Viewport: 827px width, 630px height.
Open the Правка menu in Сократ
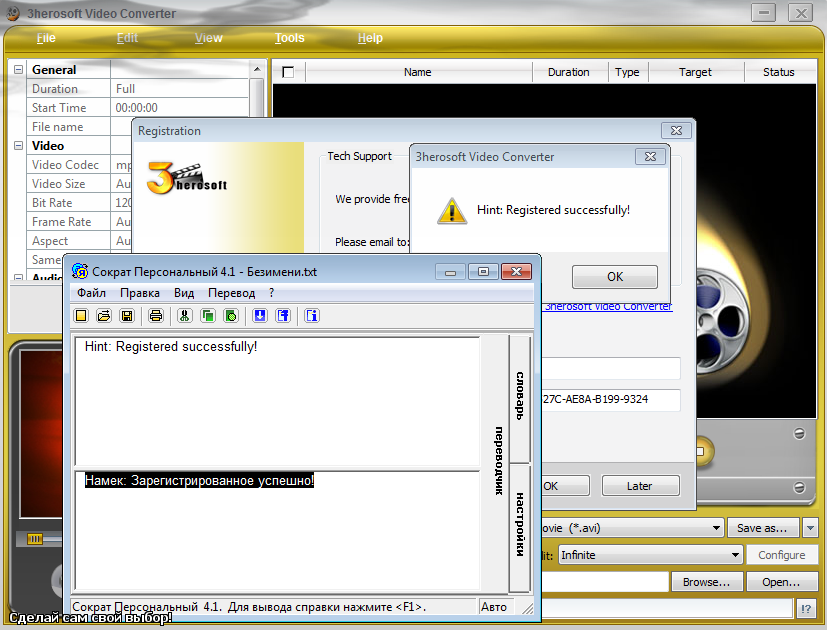[x=140, y=293]
